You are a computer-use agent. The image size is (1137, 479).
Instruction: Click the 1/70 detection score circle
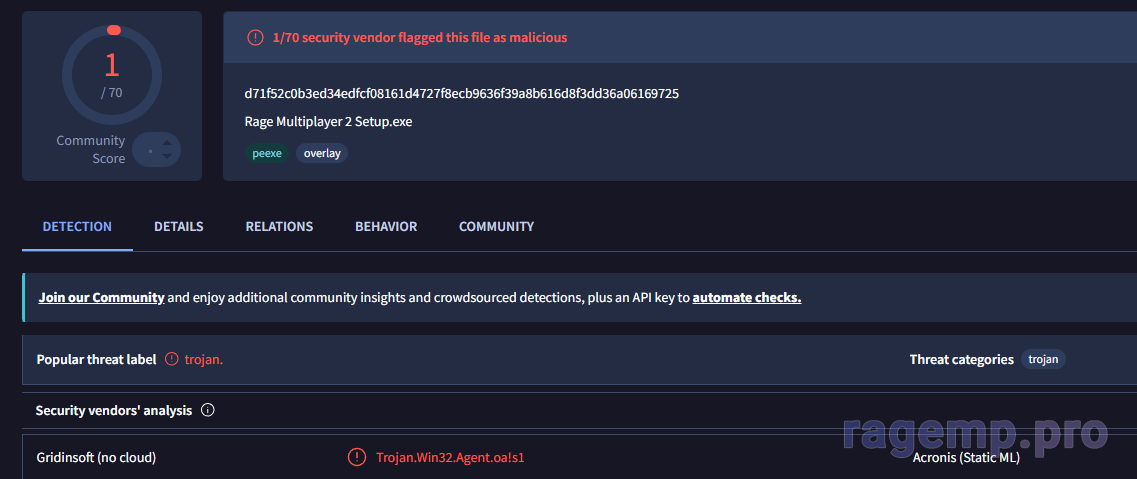[112, 75]
